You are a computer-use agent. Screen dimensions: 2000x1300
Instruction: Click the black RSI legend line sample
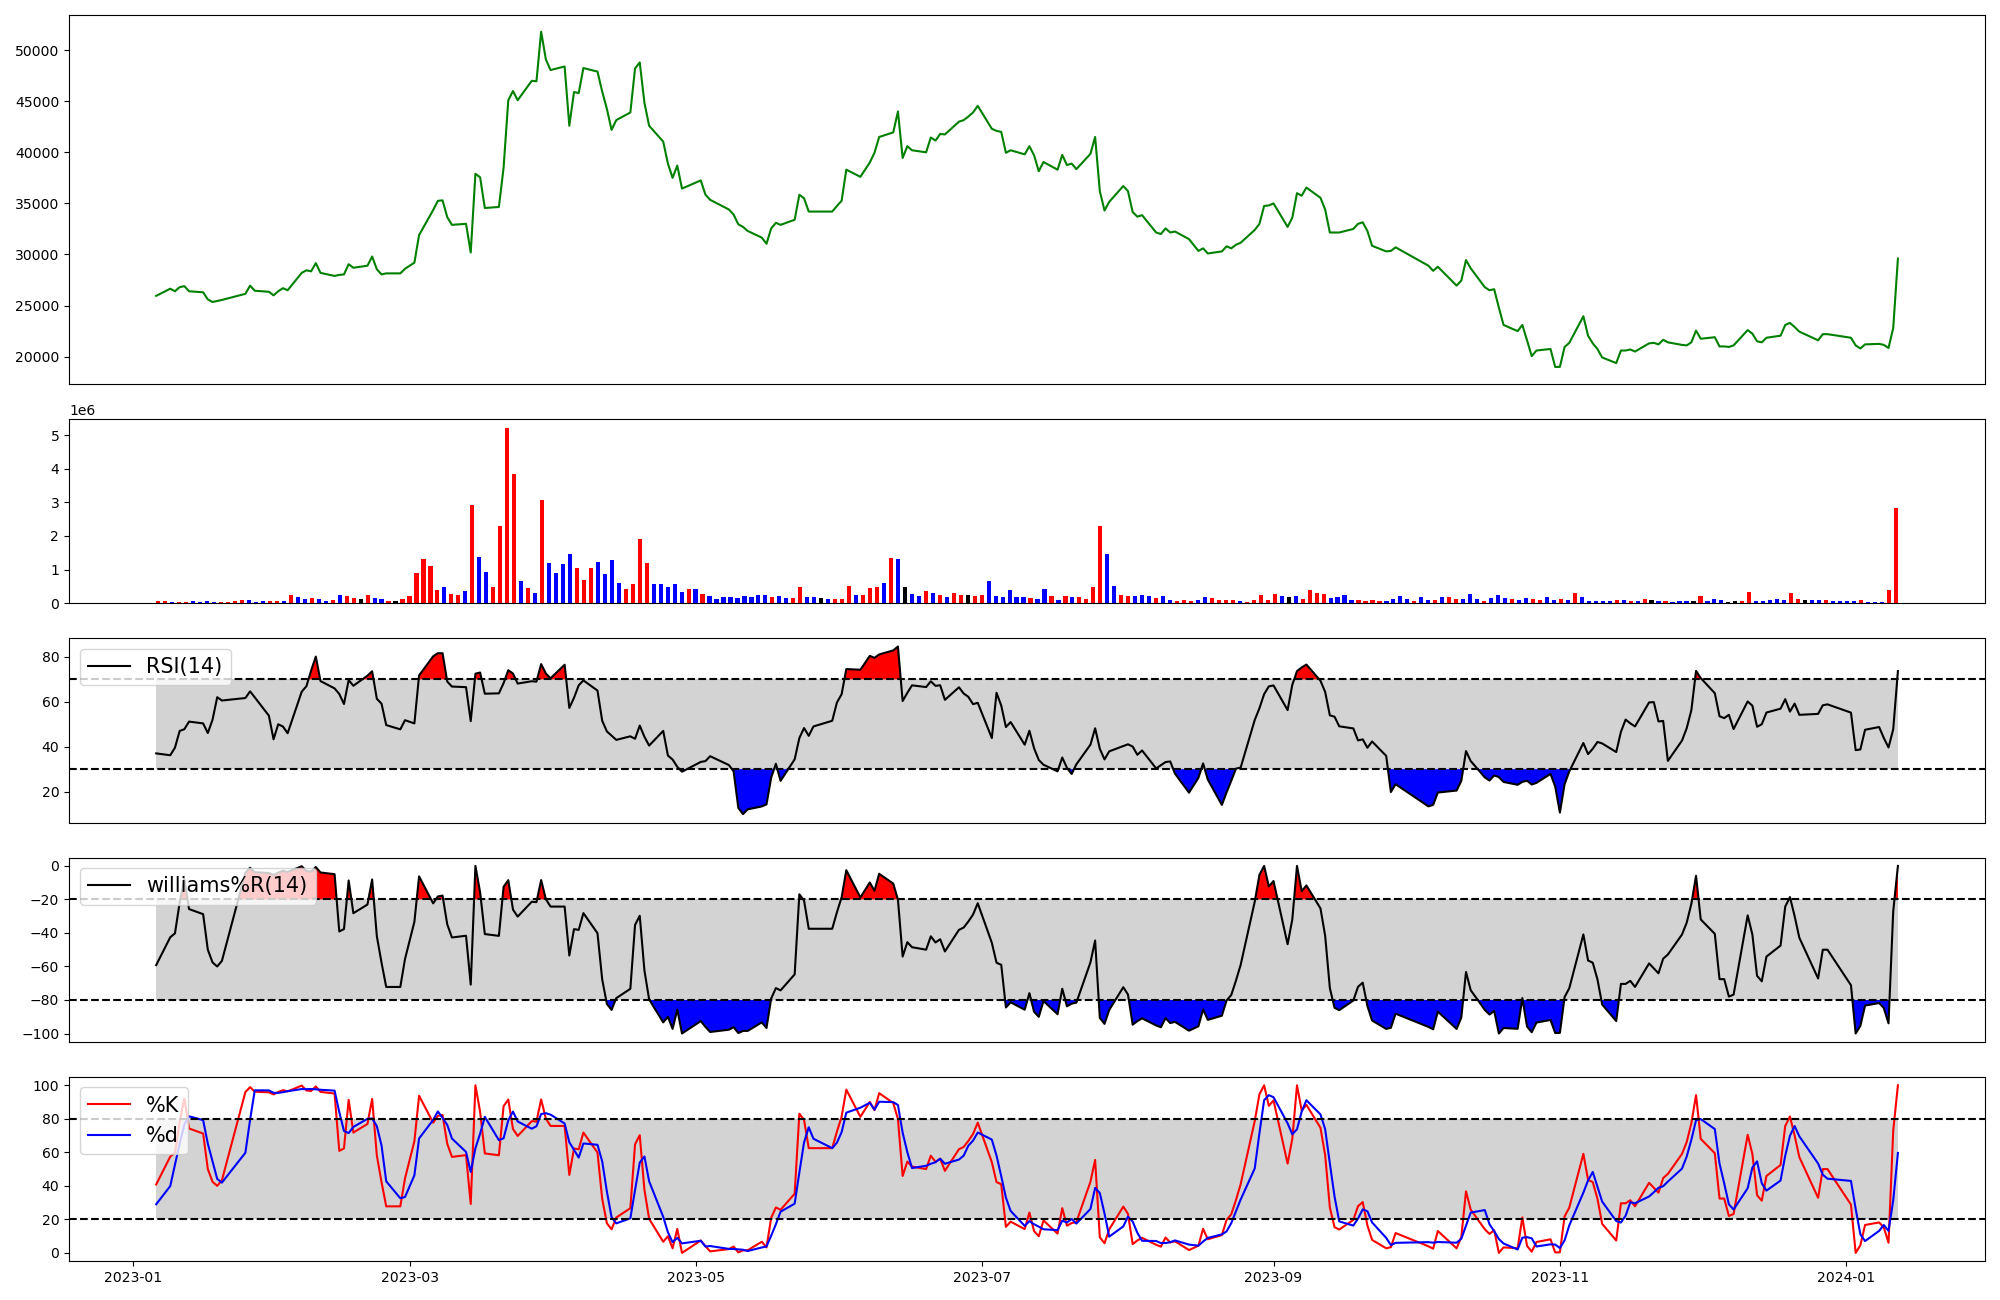109,667
